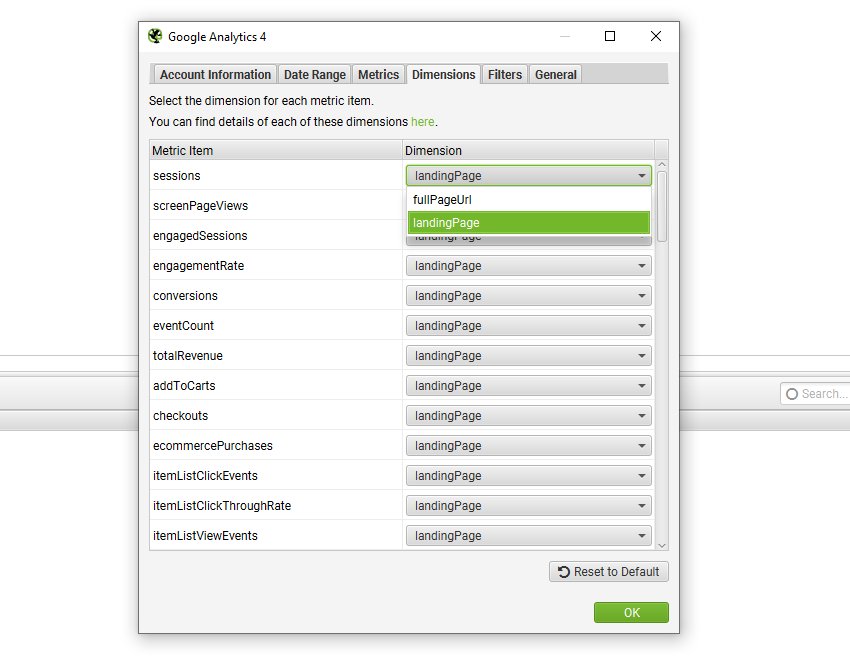
Task: Open the itemListClickThroughRate dimension dropdown
Action: pyautogui.click(x=529, y=506)
